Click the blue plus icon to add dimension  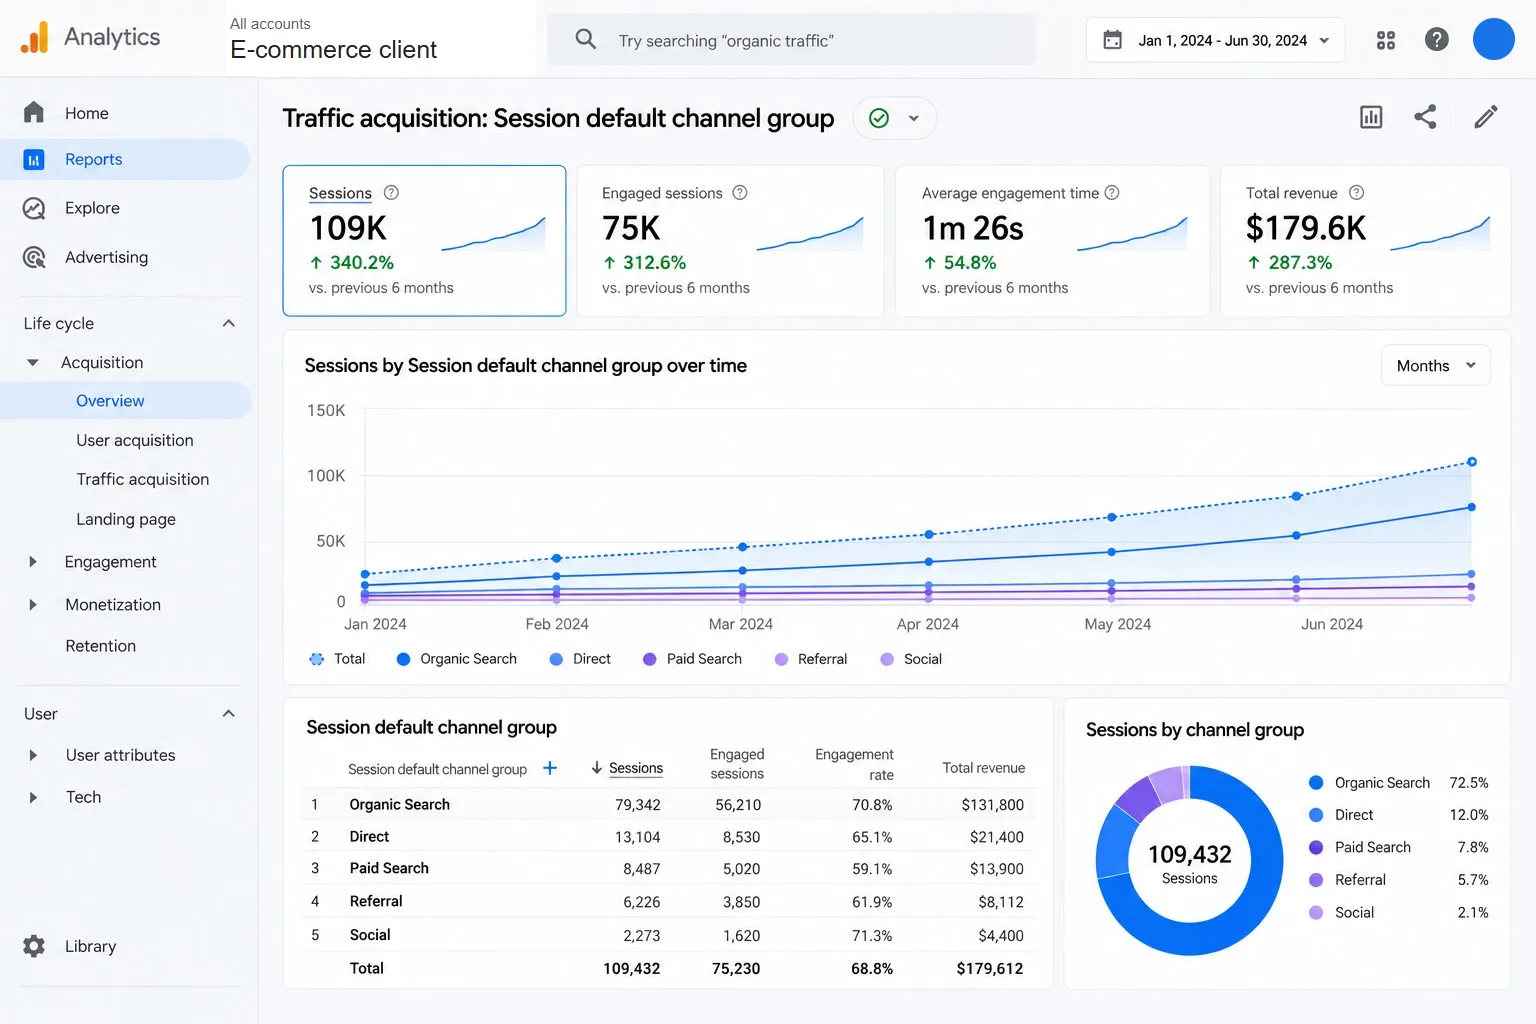click(x=550, y=768)
